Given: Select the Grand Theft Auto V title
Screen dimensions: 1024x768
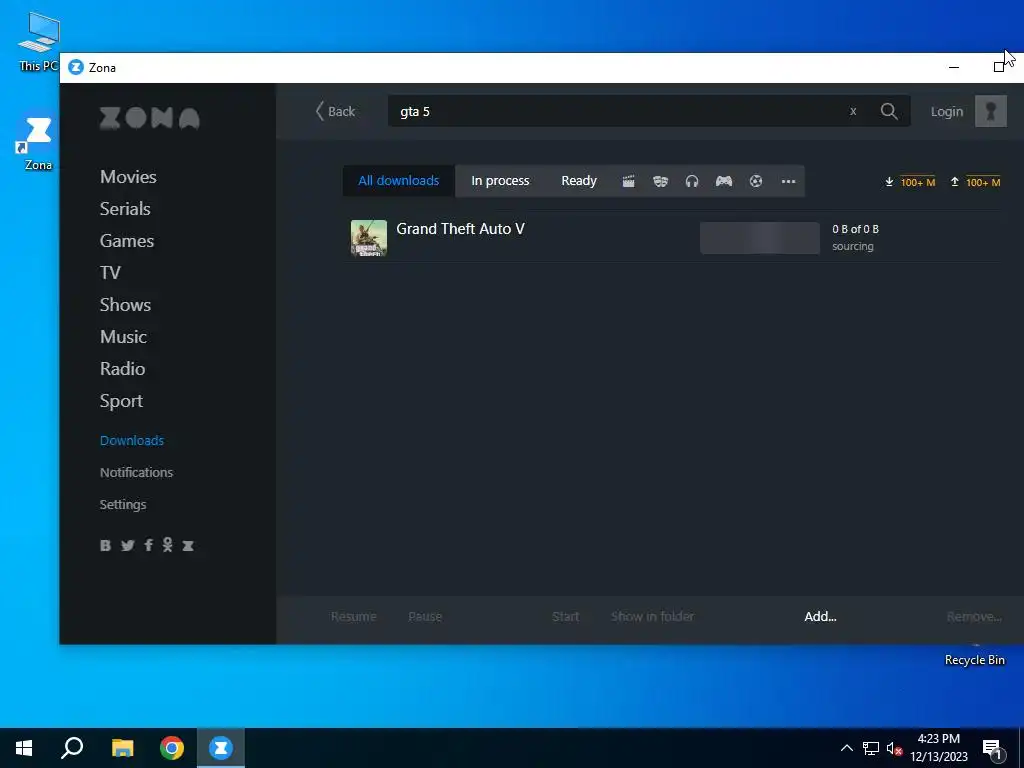Looking at the screenshot, I should click(x=460, y=229).
